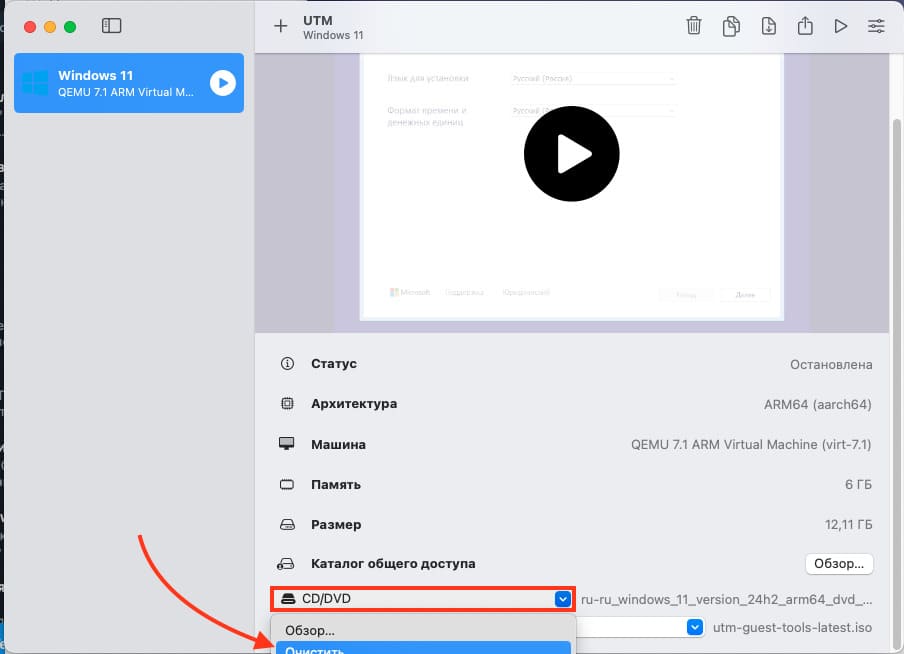Run the VM from the toolbar play icon
904x654 pixels.
click(841, 26)
